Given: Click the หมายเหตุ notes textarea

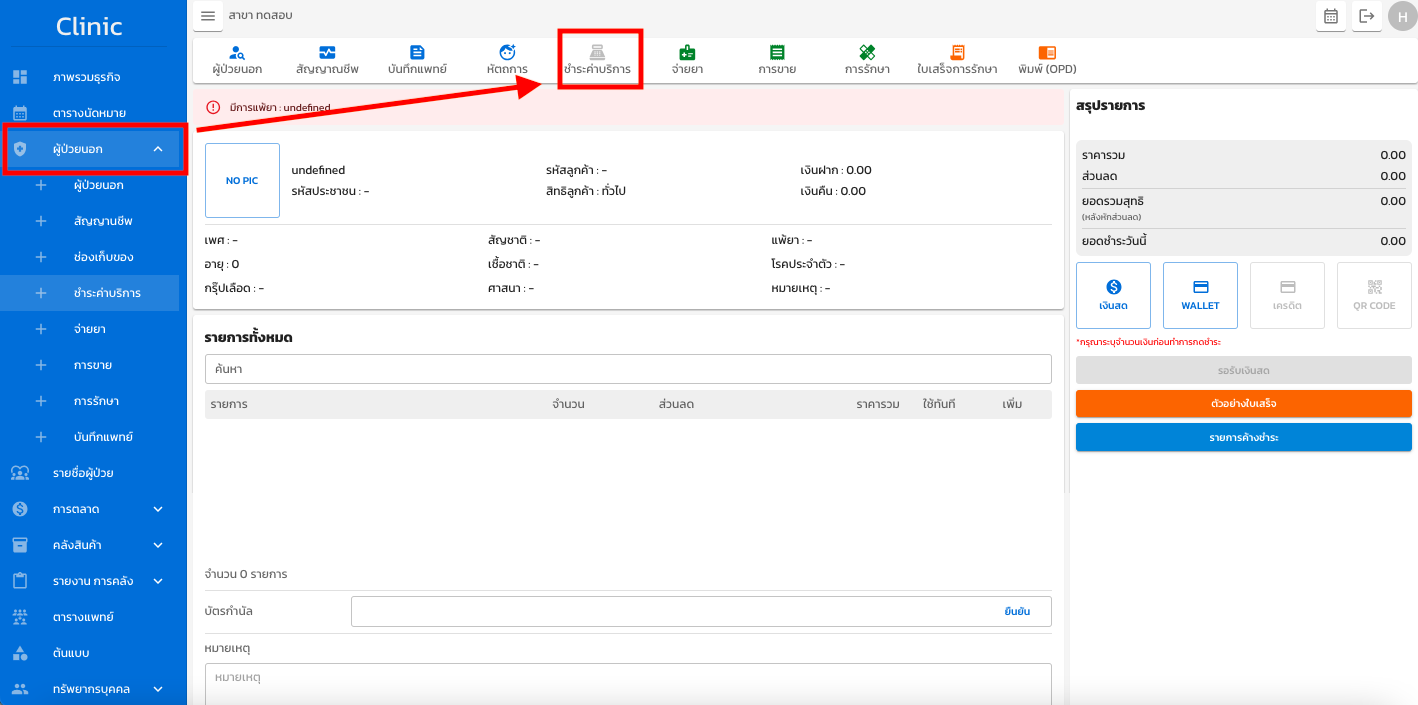Looking at the screenshot, I should [x=628, y=684].
